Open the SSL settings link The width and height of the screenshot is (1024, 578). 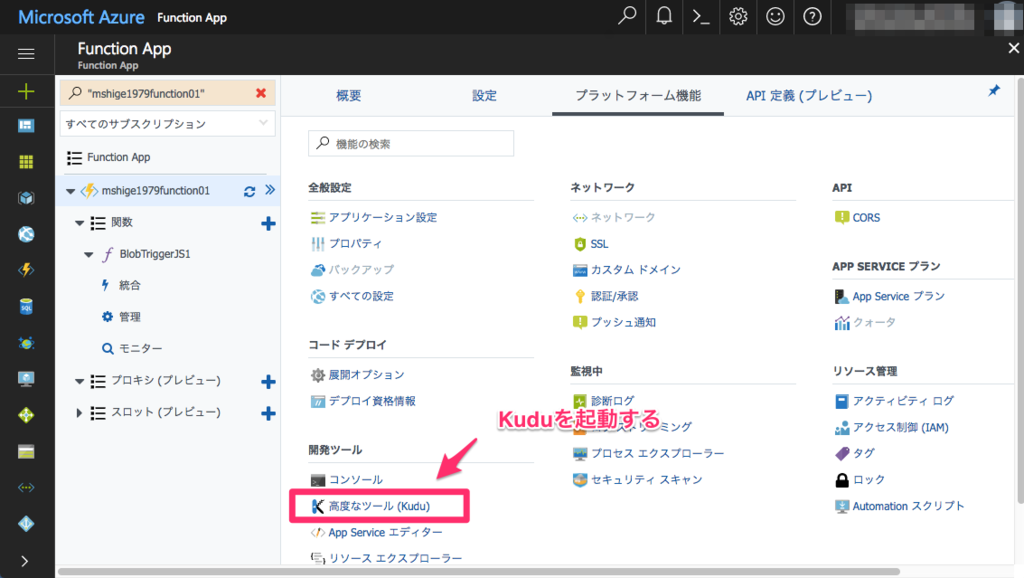tap(600, 244)
